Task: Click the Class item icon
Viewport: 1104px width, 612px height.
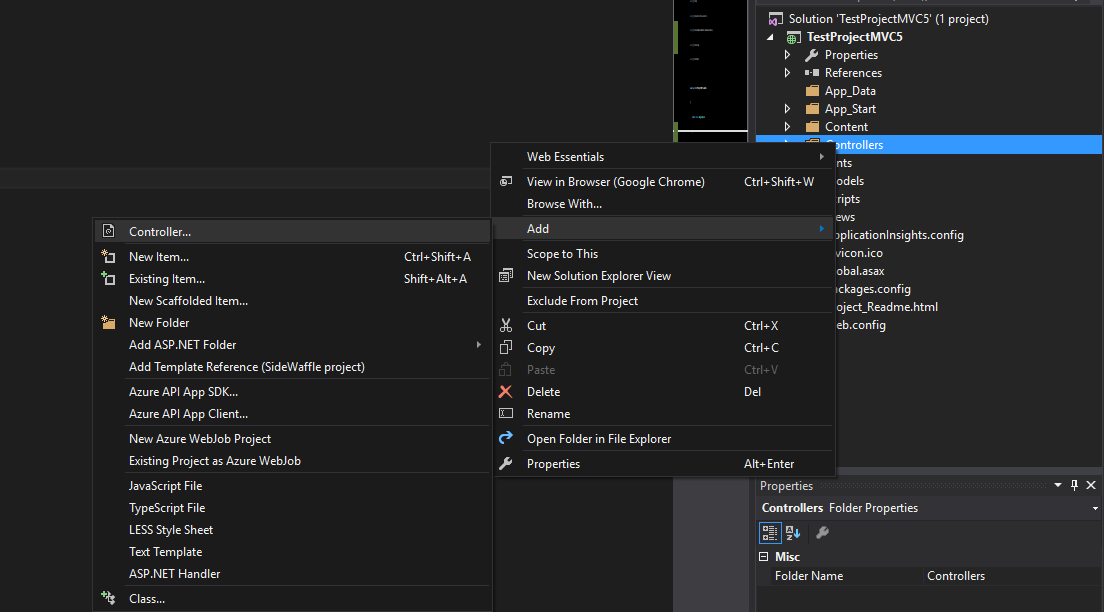Action: tap(108, 598)
